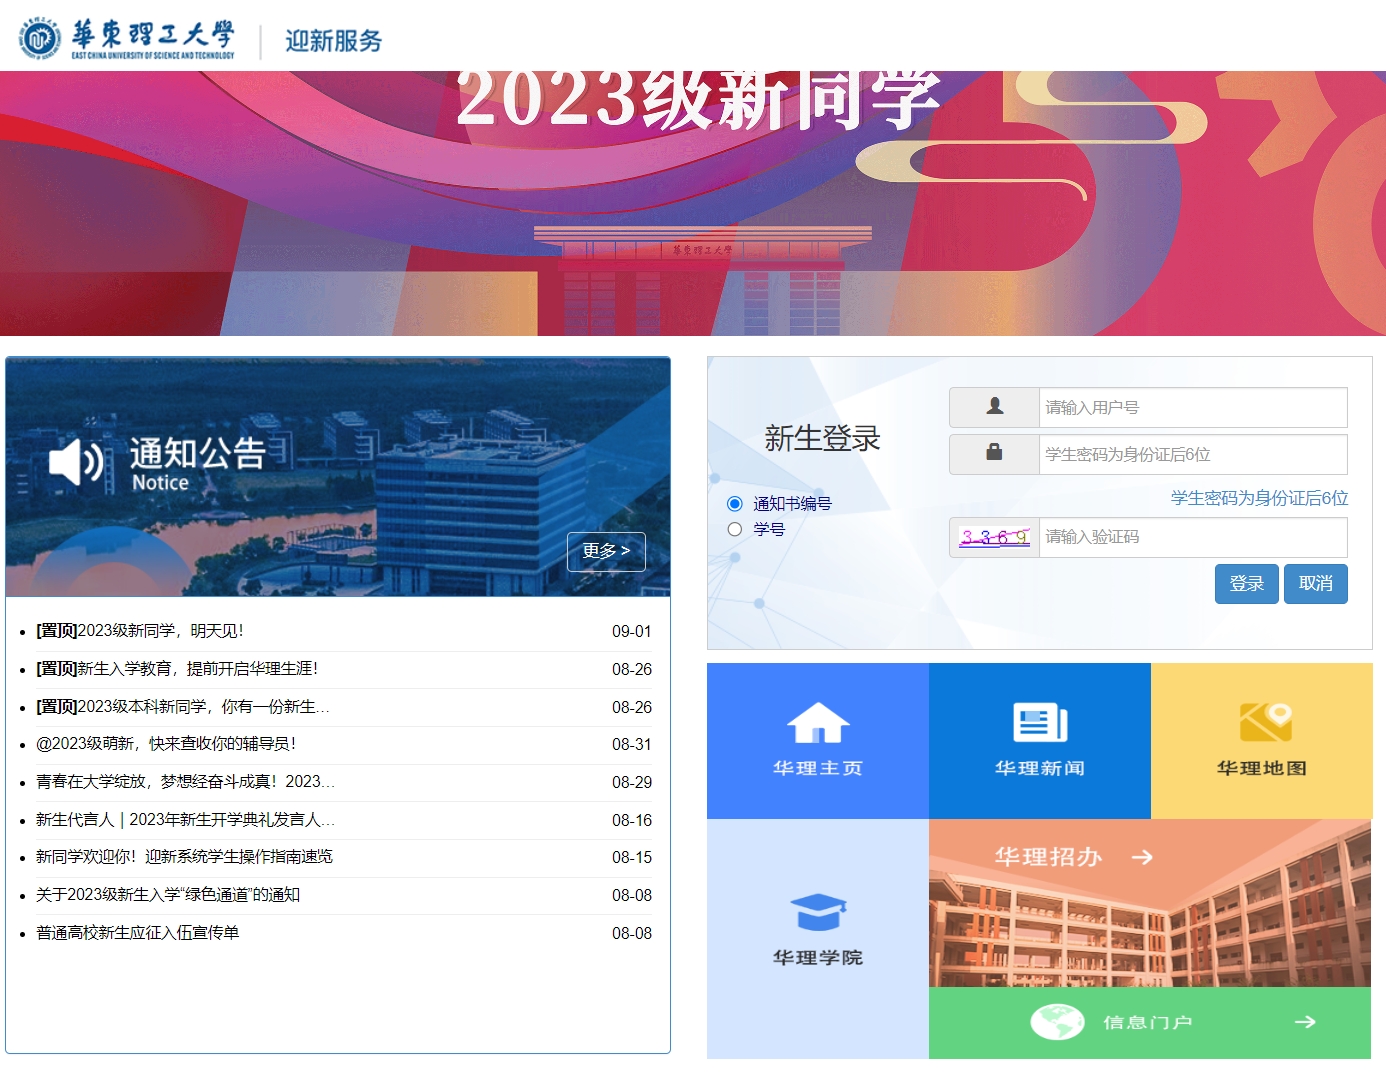Click the map pin icon on 华理地图 tile
The image size is (1386, 1072).
(x=1266, y=722)
